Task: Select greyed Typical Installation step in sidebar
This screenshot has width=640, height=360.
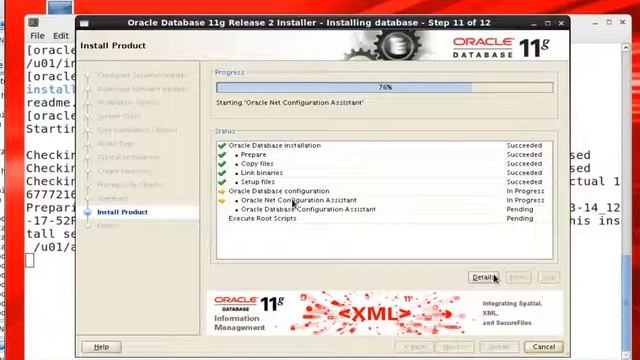Action: point(128,157)
